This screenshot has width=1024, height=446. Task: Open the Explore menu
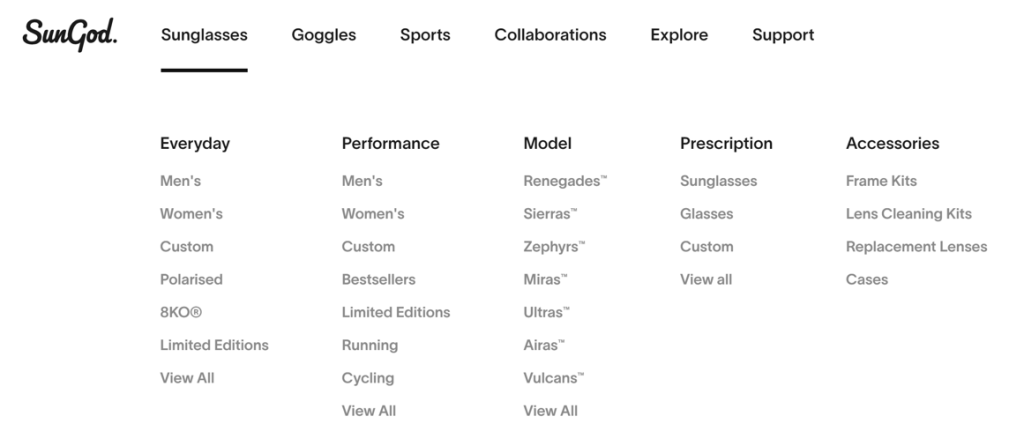(679, 35)
